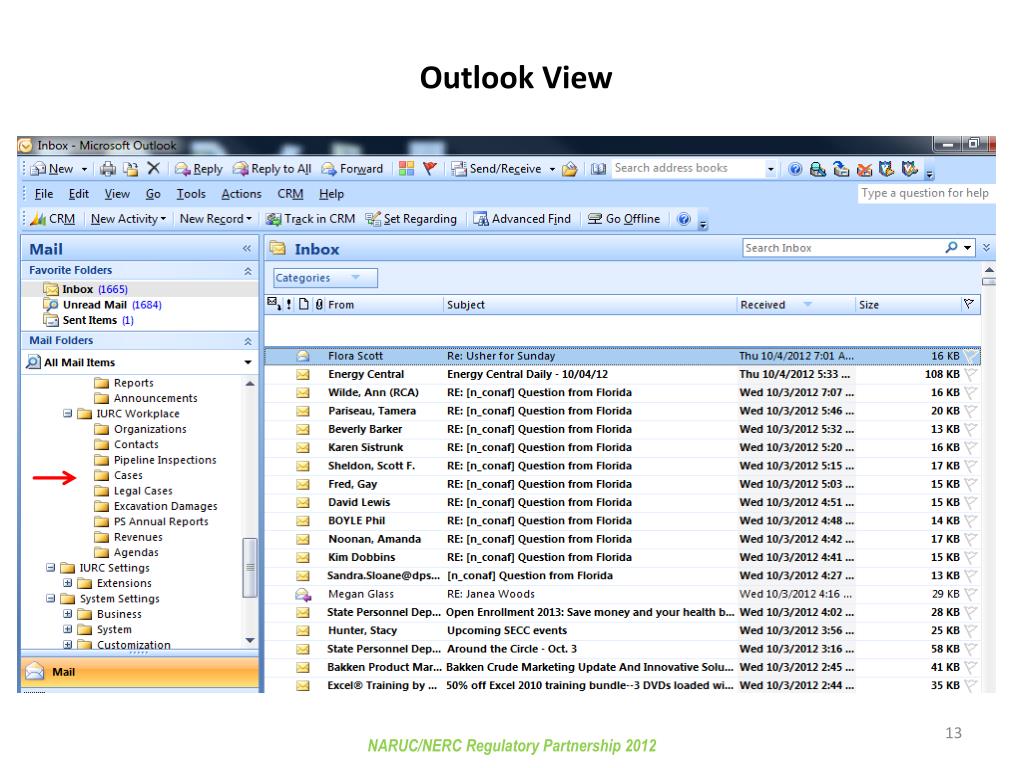Click the mail icon with the red X
Viewport: 1024px width, 768px height.
864,168
